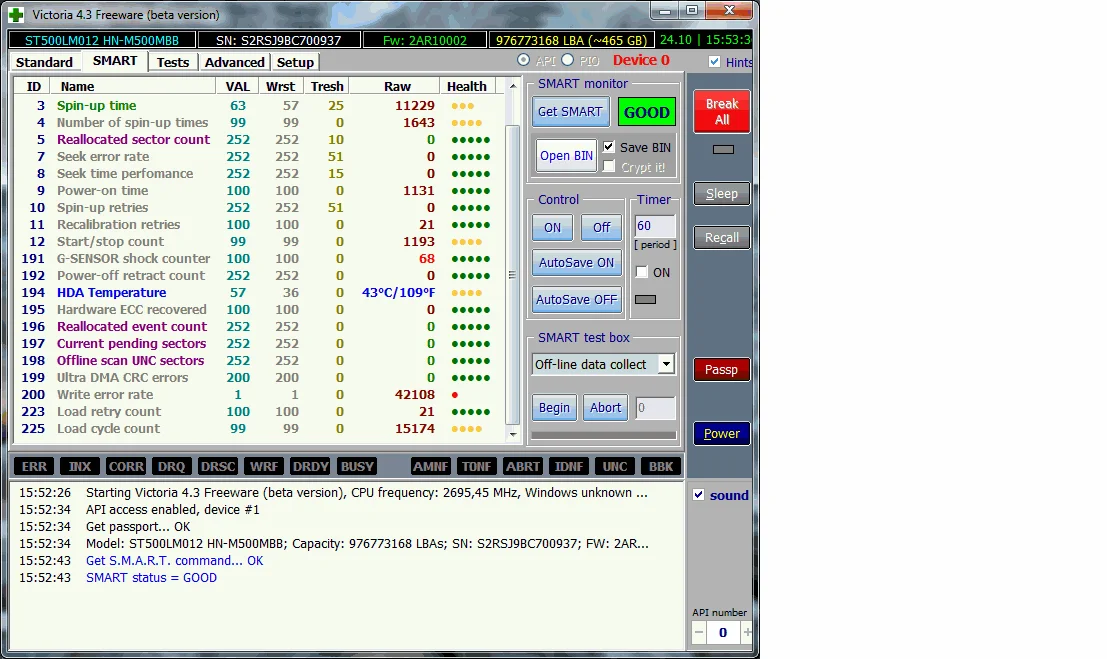1107x659 pixels.
Task: Click the INX status indicator
Action: [80, 466]
